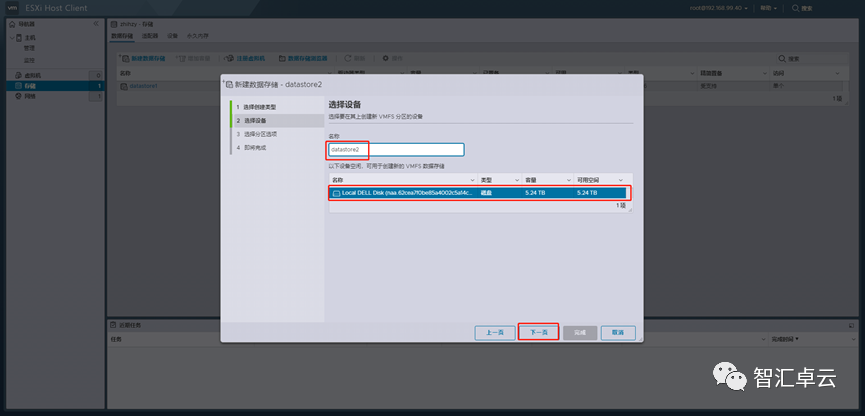Switch to the 数据存储 tab

tap(122, 36)
